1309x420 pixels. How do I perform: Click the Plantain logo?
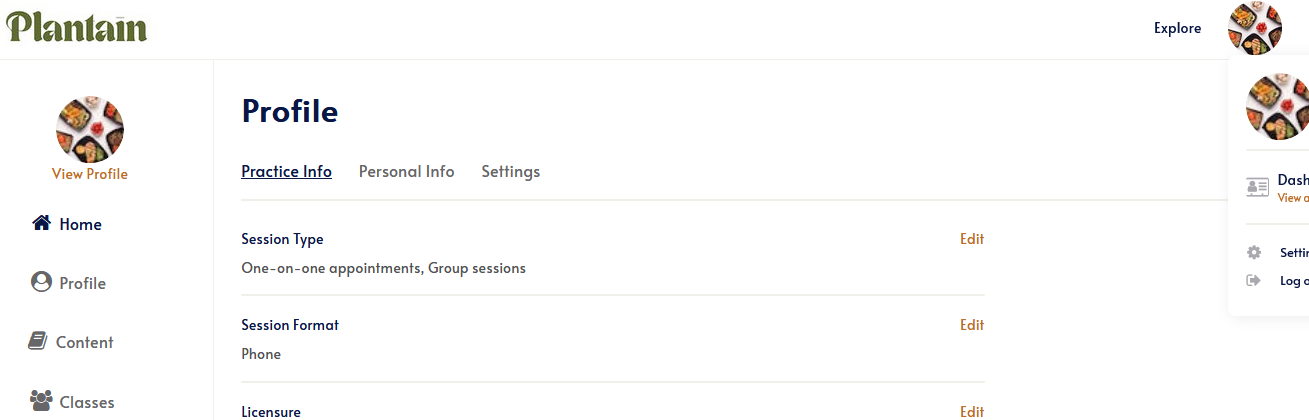(77, 27)
